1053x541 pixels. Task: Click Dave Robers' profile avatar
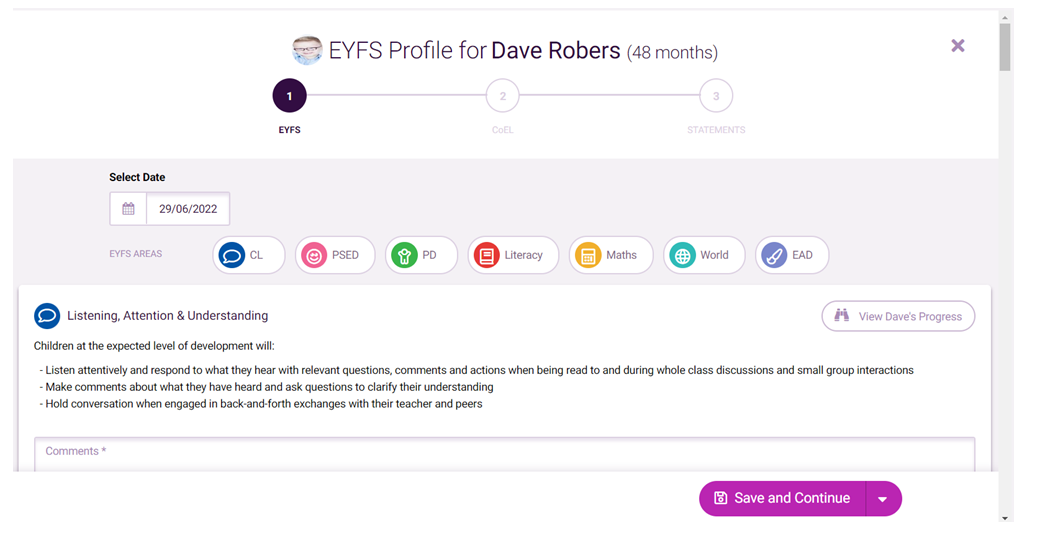click(x=307, y=50)
